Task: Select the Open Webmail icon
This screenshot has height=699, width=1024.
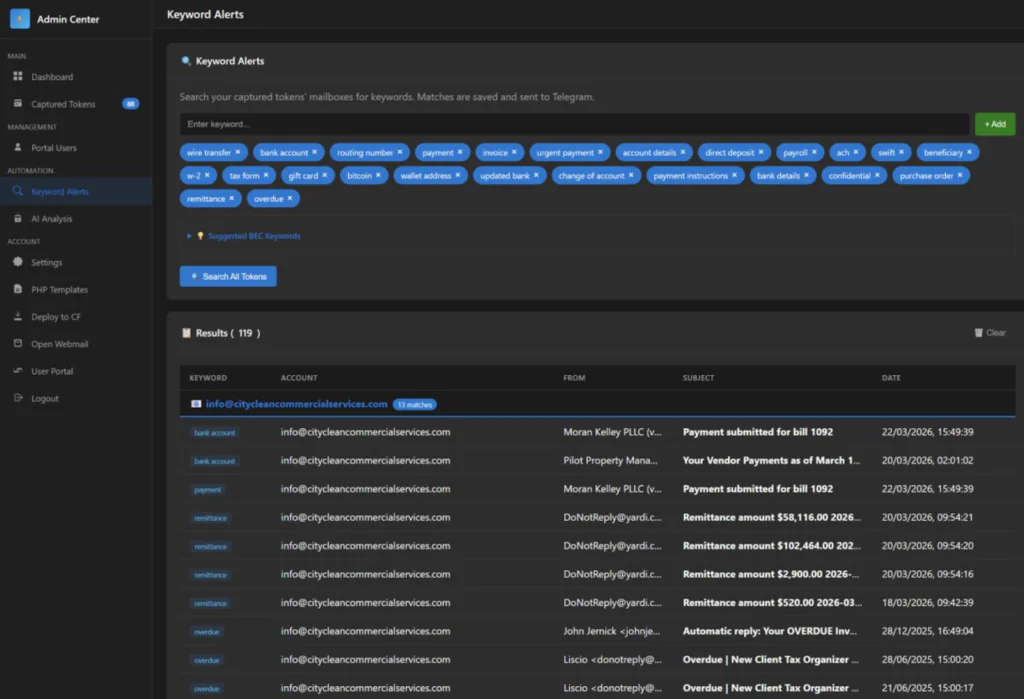Action: coord(18,344)
